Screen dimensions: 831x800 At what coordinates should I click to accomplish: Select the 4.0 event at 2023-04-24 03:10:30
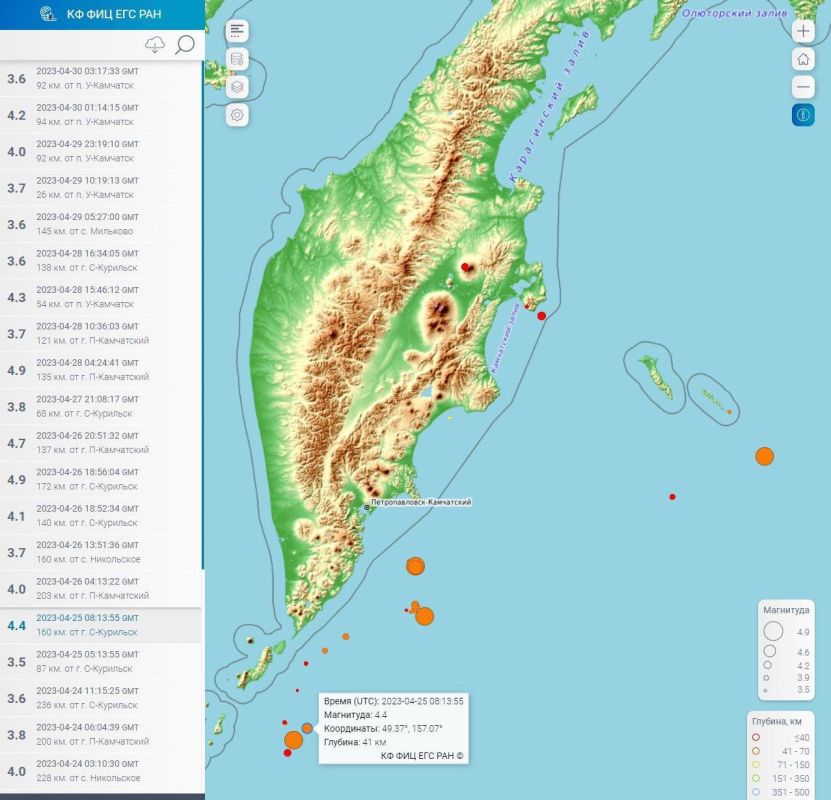101,771
